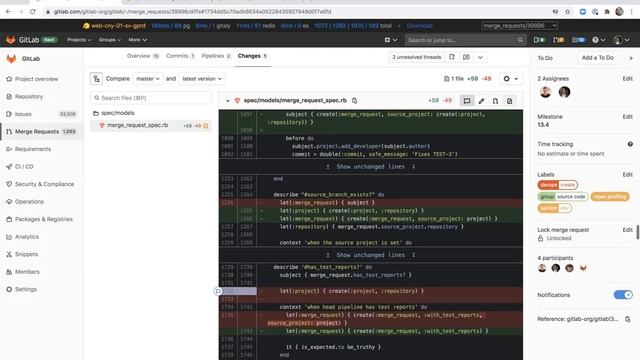Click the Download link in performance bar
Image resolution: width=640 pixels, height=360 pixels.
pyautogui.click(x=419, y=26)
